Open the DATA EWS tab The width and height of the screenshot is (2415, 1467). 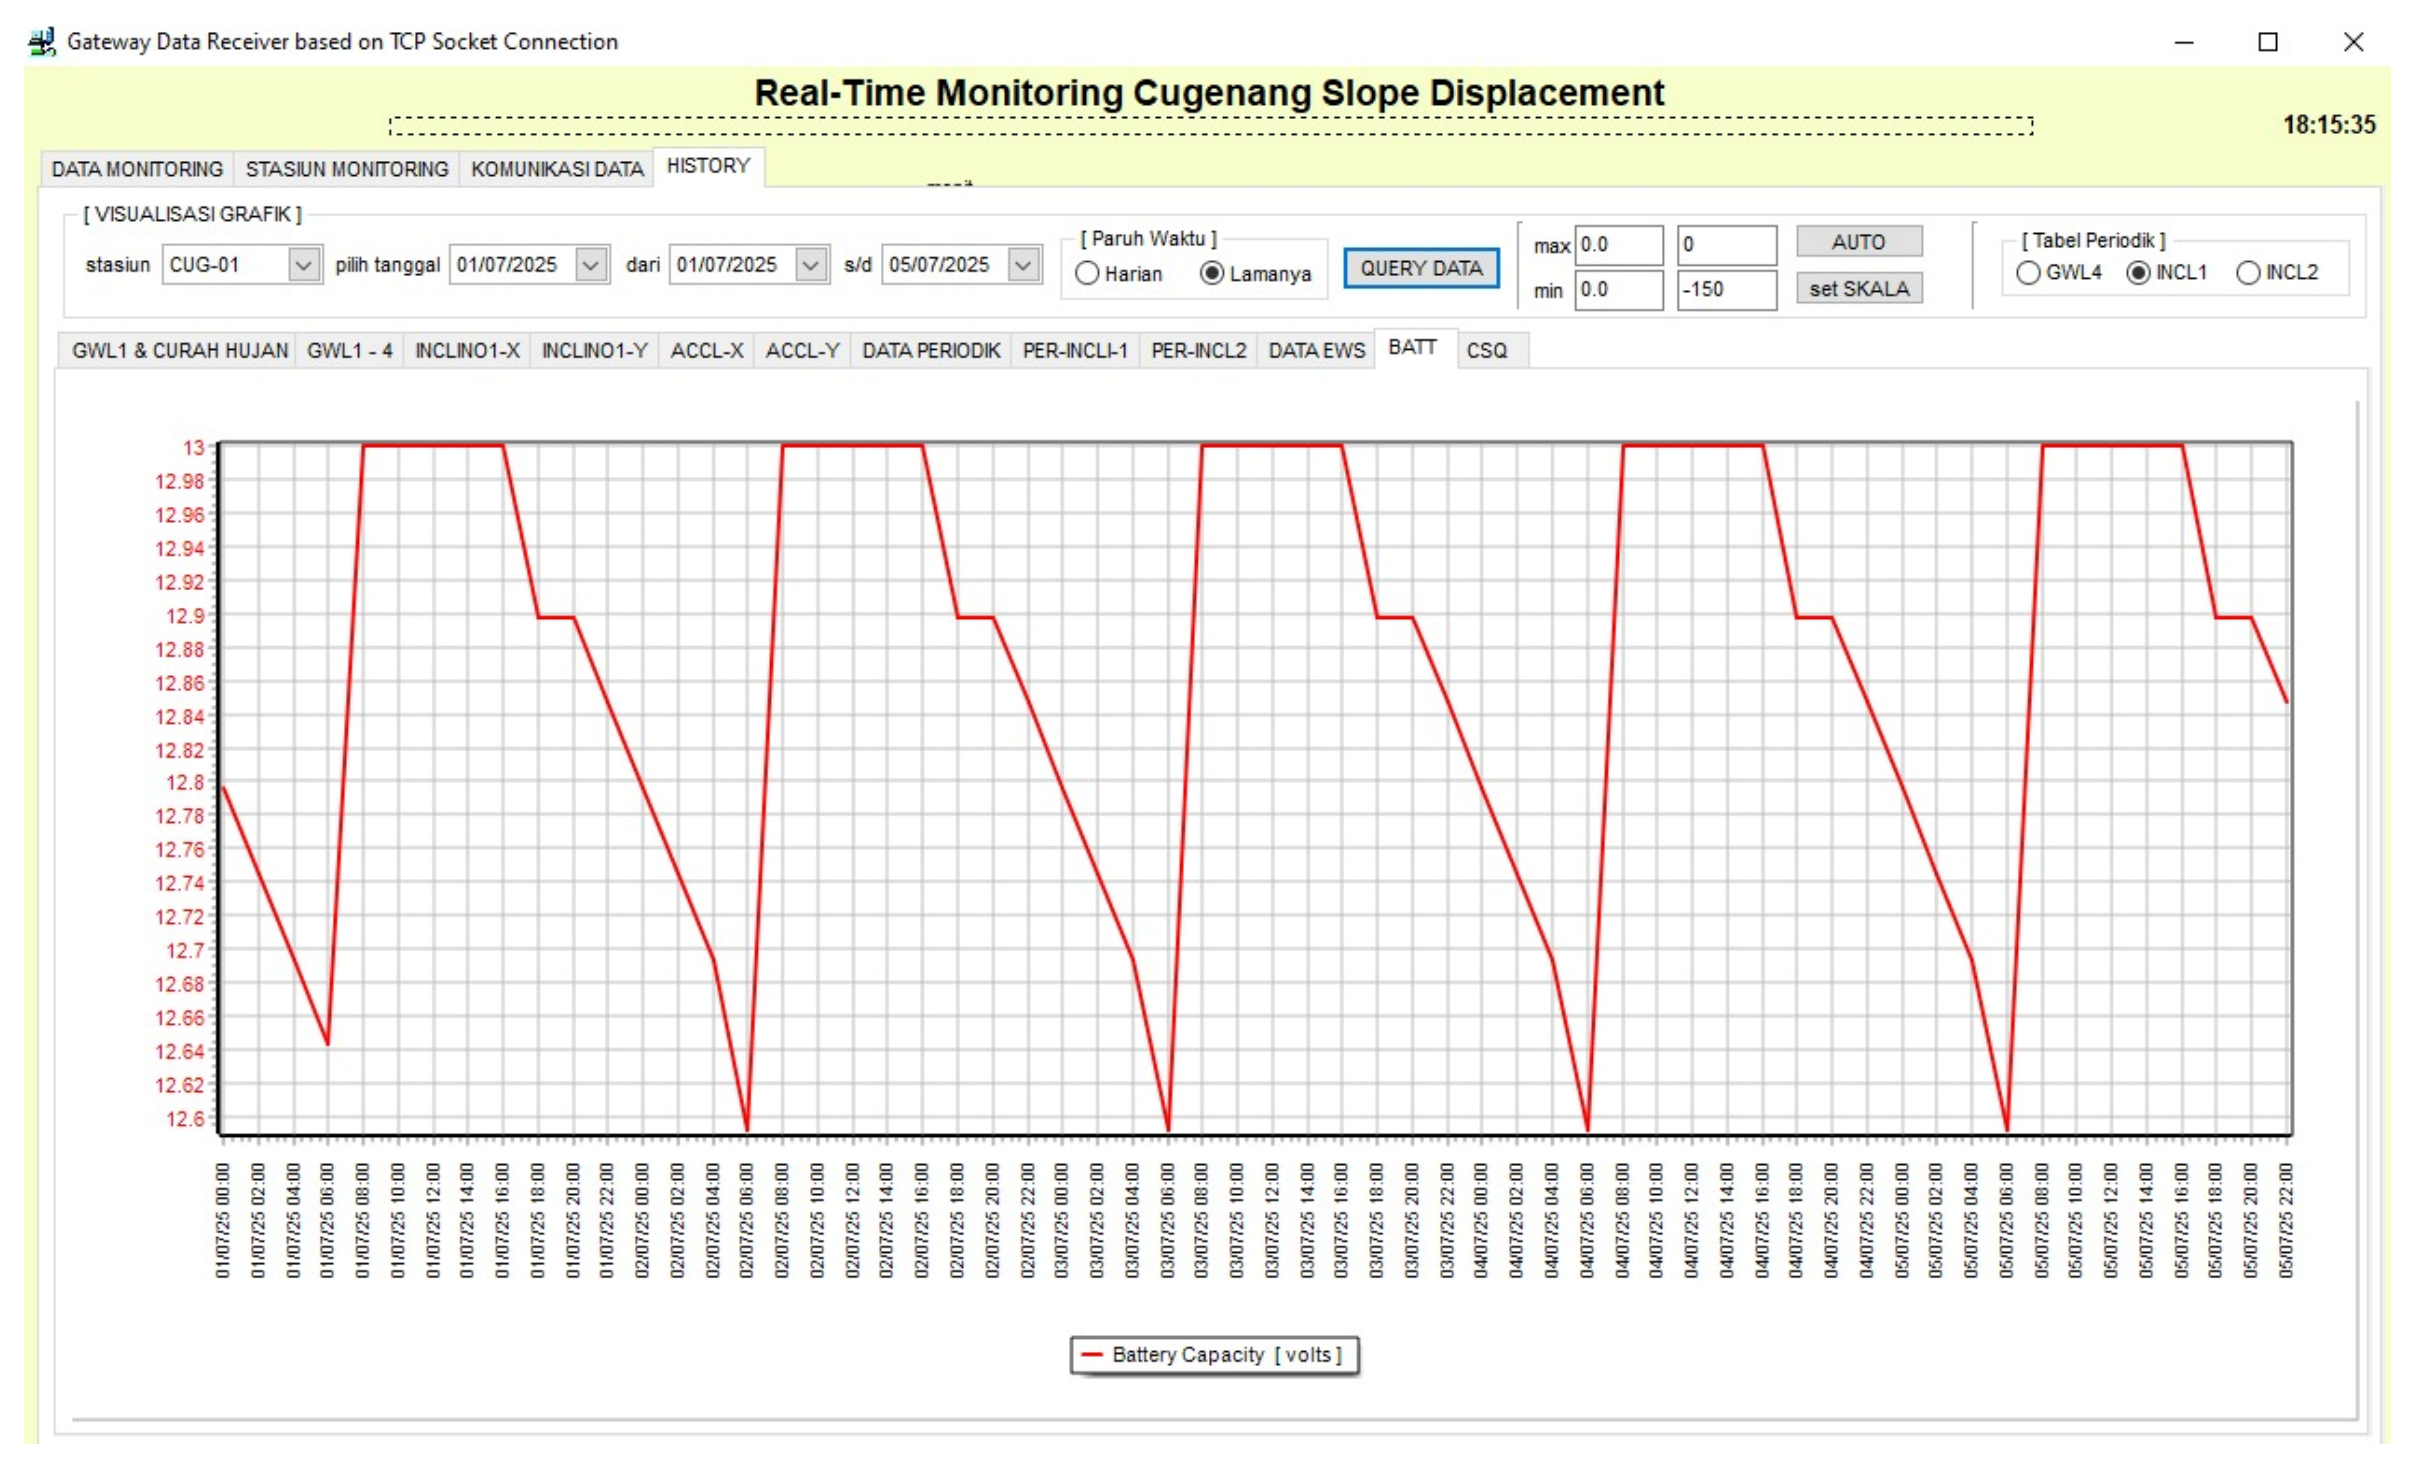1316,351
